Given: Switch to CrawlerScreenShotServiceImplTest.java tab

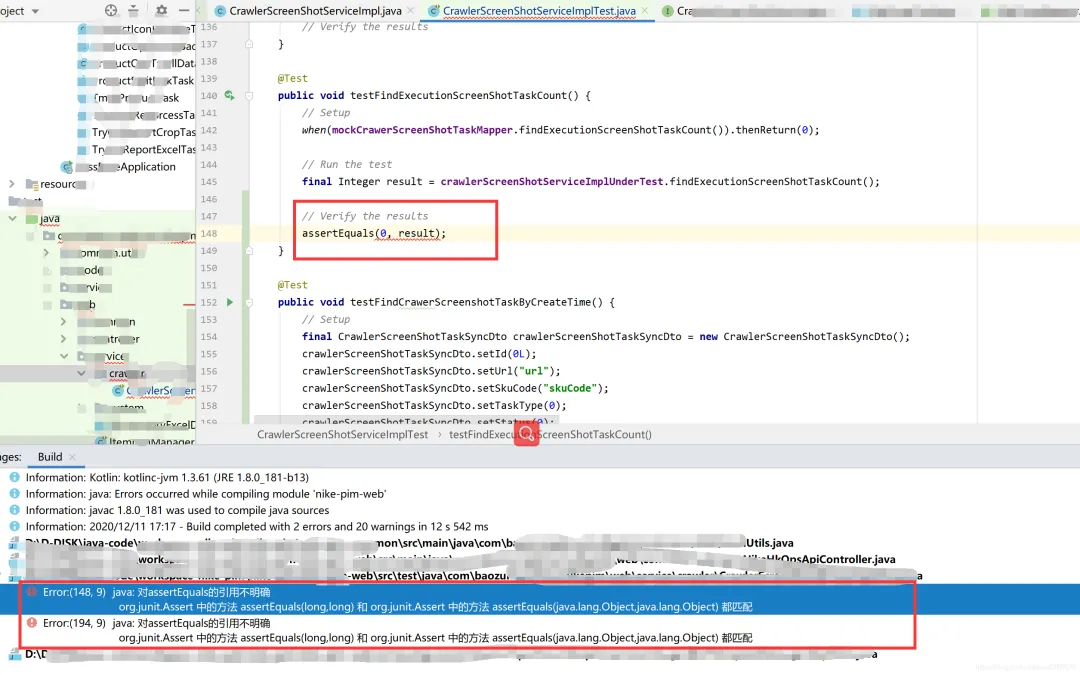Looking at the screenshot, I should [539, 10].
